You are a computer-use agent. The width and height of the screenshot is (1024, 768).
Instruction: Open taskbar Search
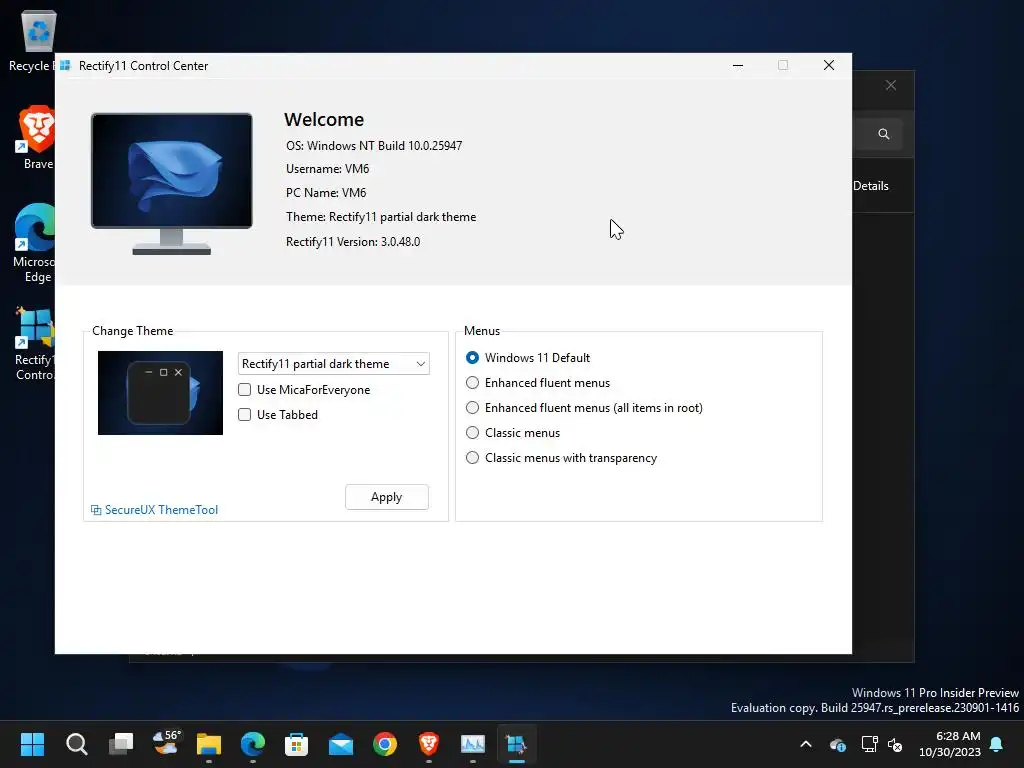pos(76,744)
